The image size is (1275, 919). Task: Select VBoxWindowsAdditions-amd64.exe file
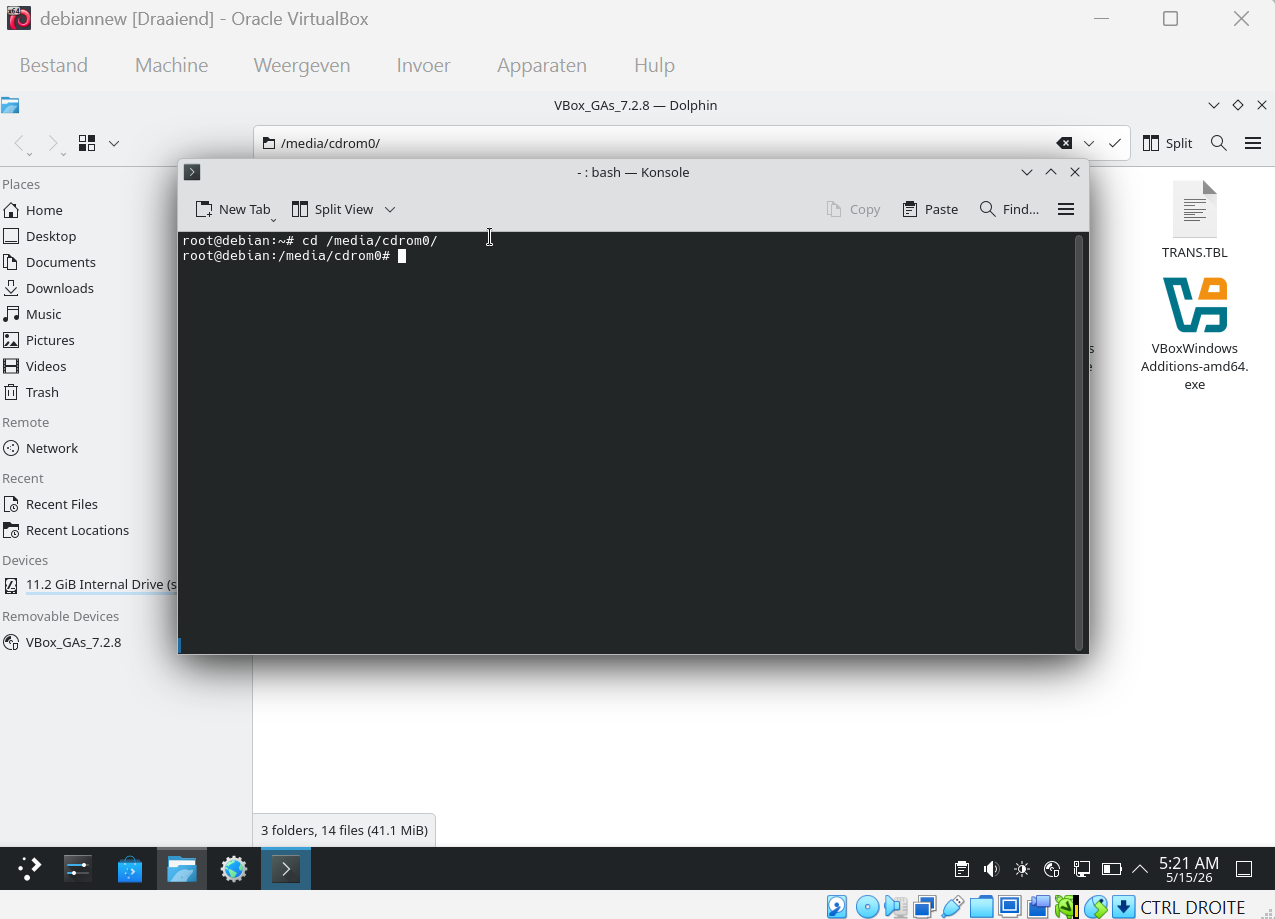pos(1194,334)
